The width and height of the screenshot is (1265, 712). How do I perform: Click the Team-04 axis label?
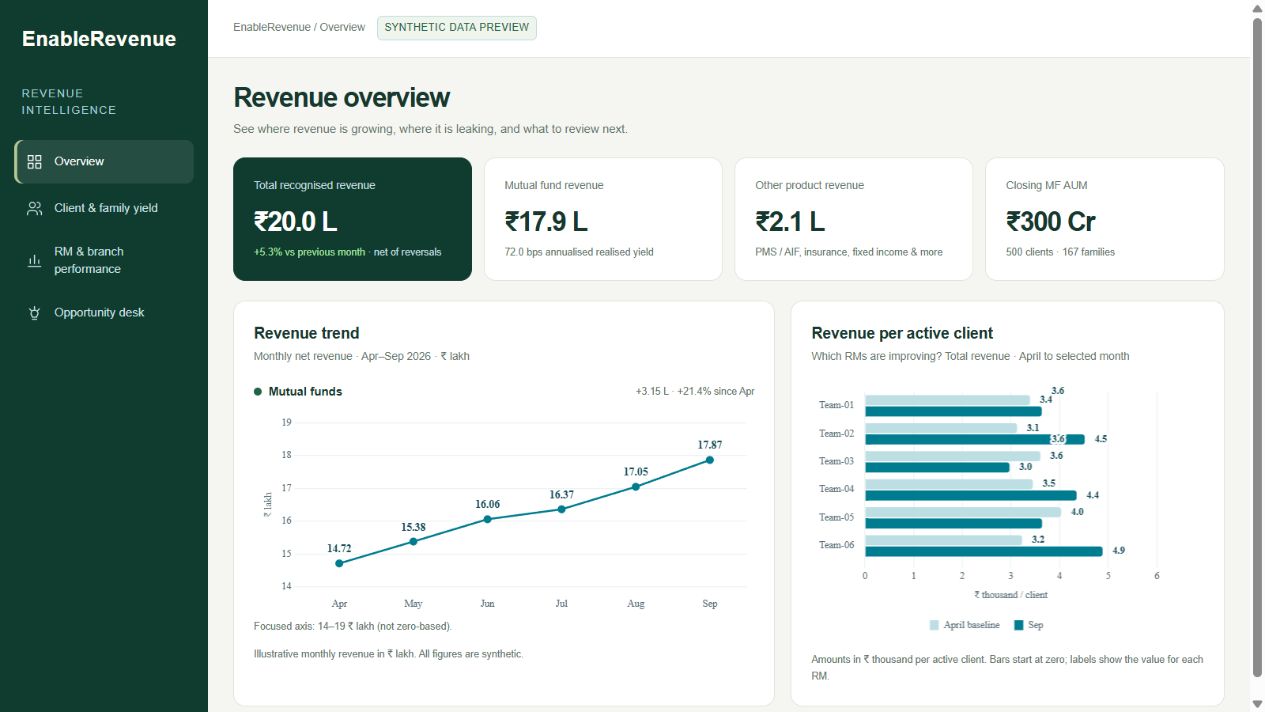(836, 489)
